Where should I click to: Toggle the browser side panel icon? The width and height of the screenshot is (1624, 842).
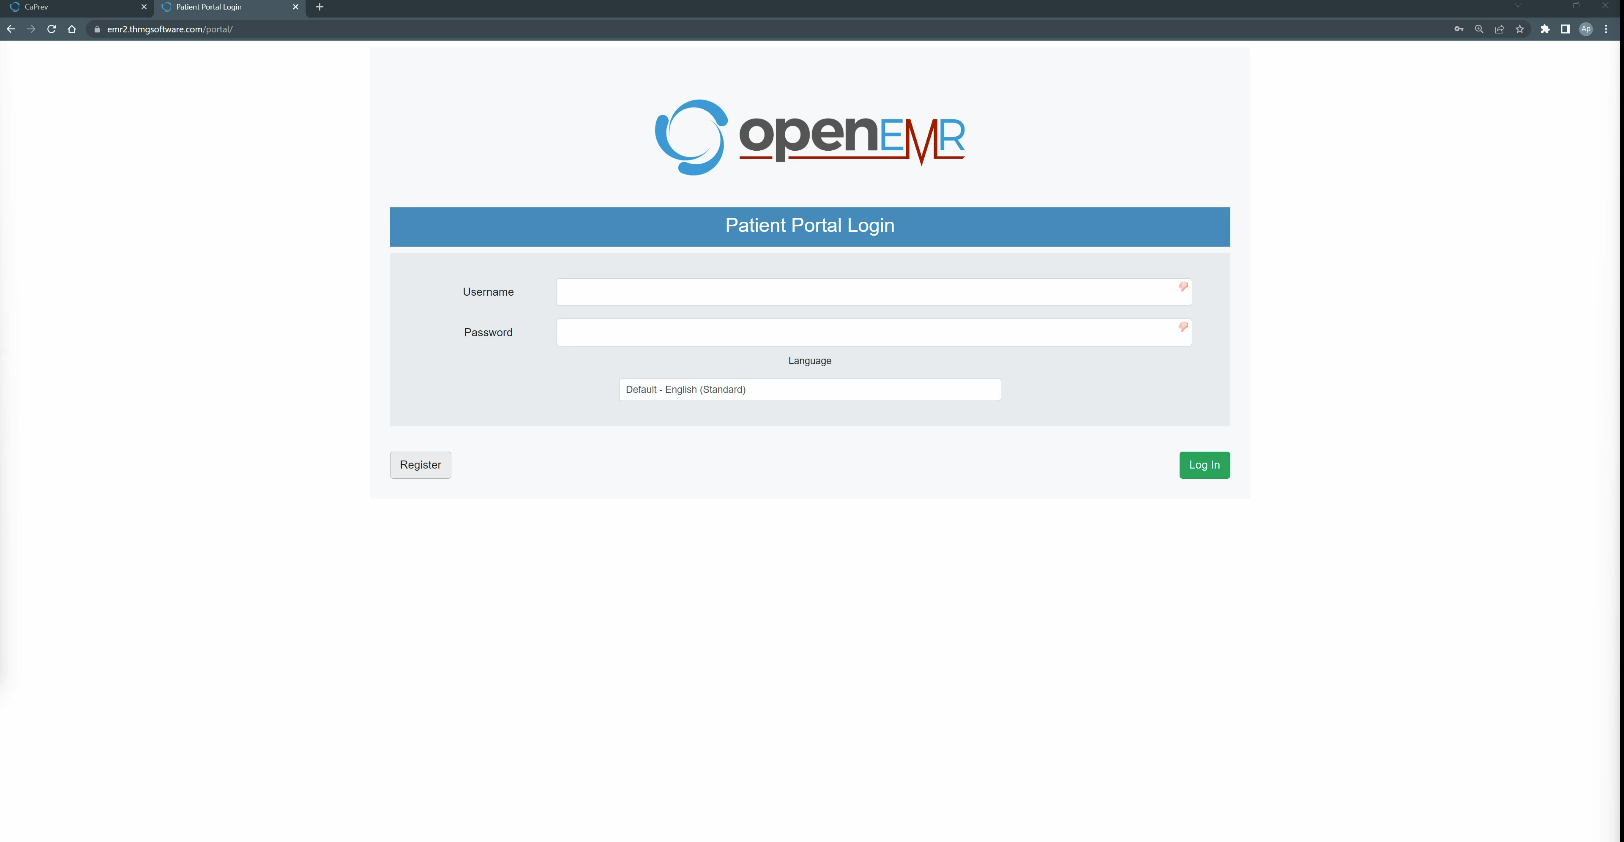1565,29
